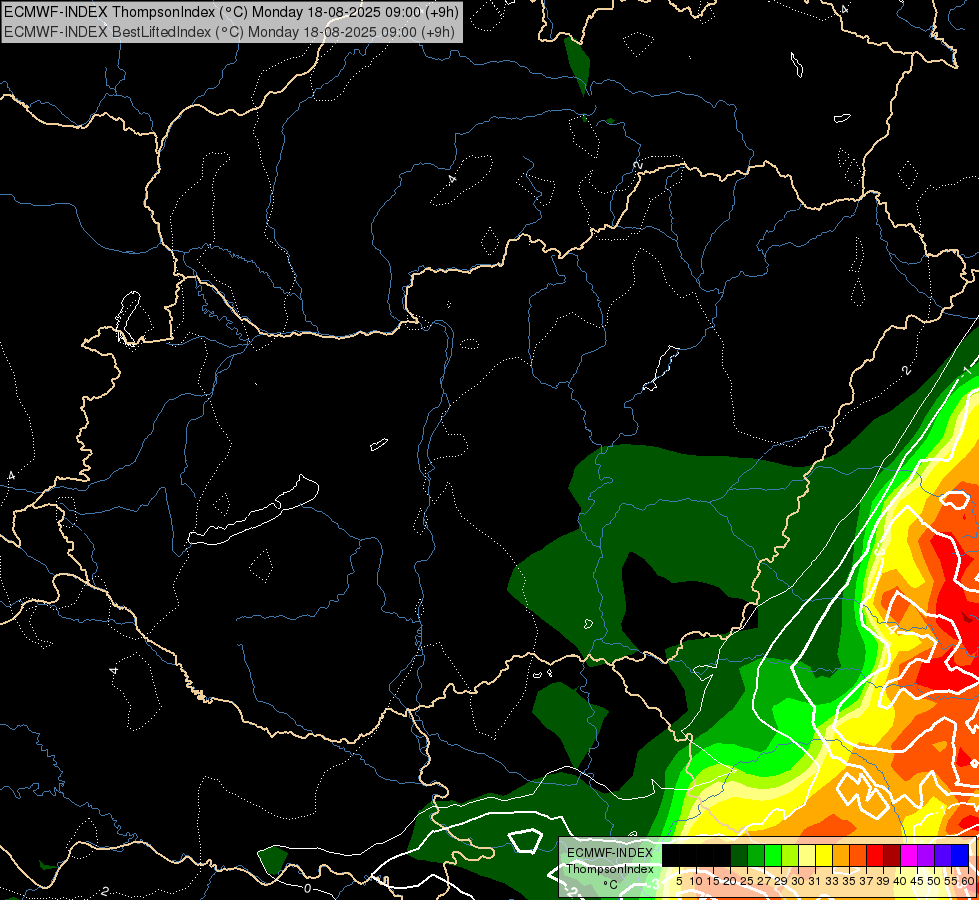
Task: Select the magenta 40-45 legend swatch
Action: pyautogui.click(x=909, y=855)
